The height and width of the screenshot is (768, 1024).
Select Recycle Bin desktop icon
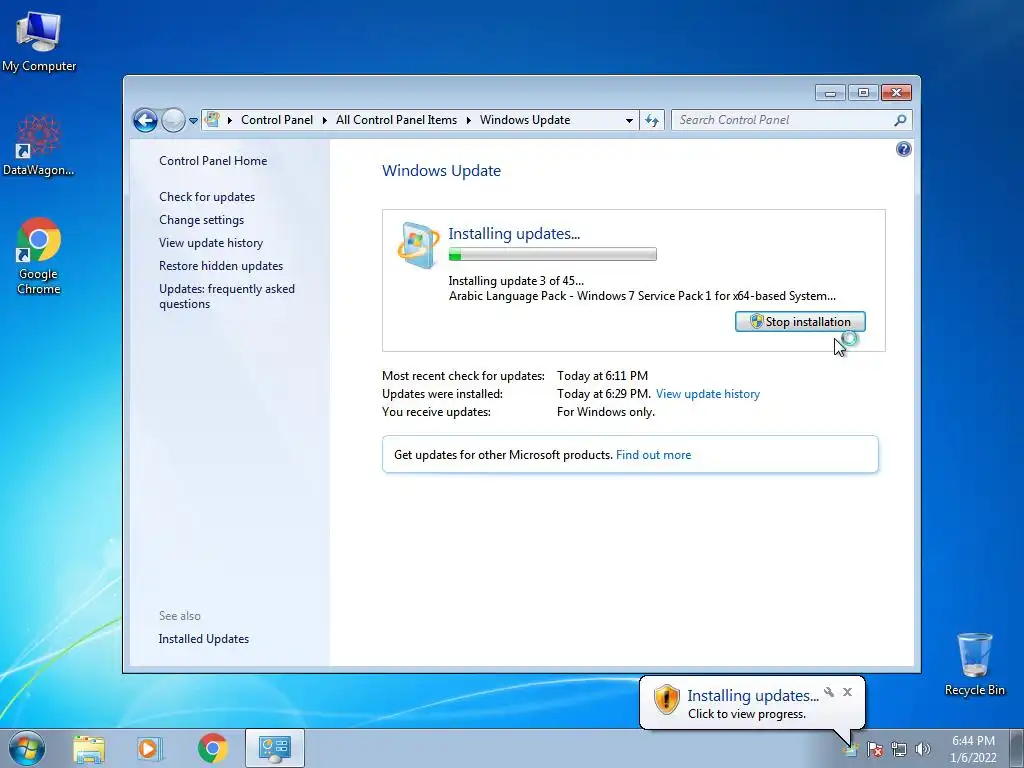[974, 664]
